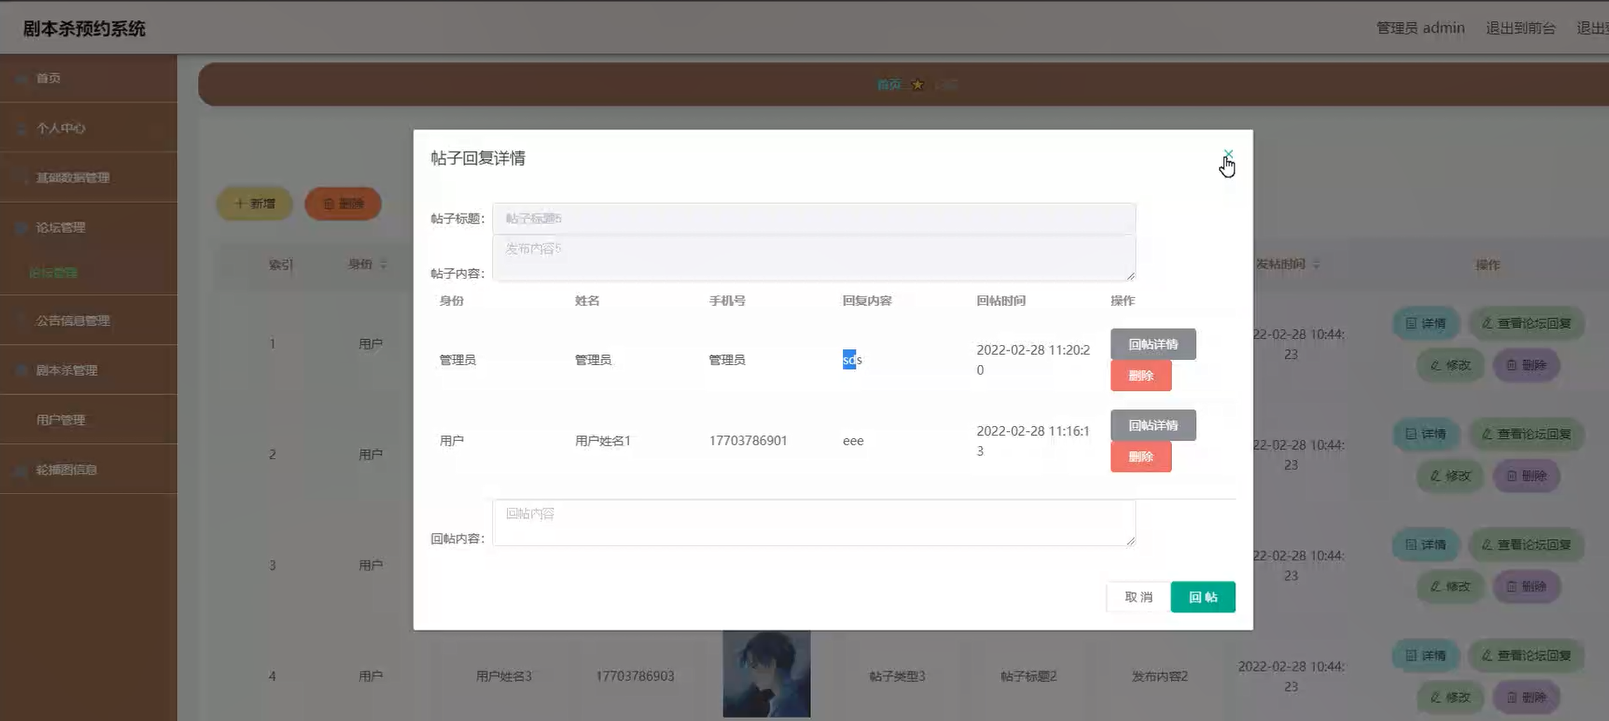
Task: Click 修改 for table row 4
Action: coord(1451,698)
